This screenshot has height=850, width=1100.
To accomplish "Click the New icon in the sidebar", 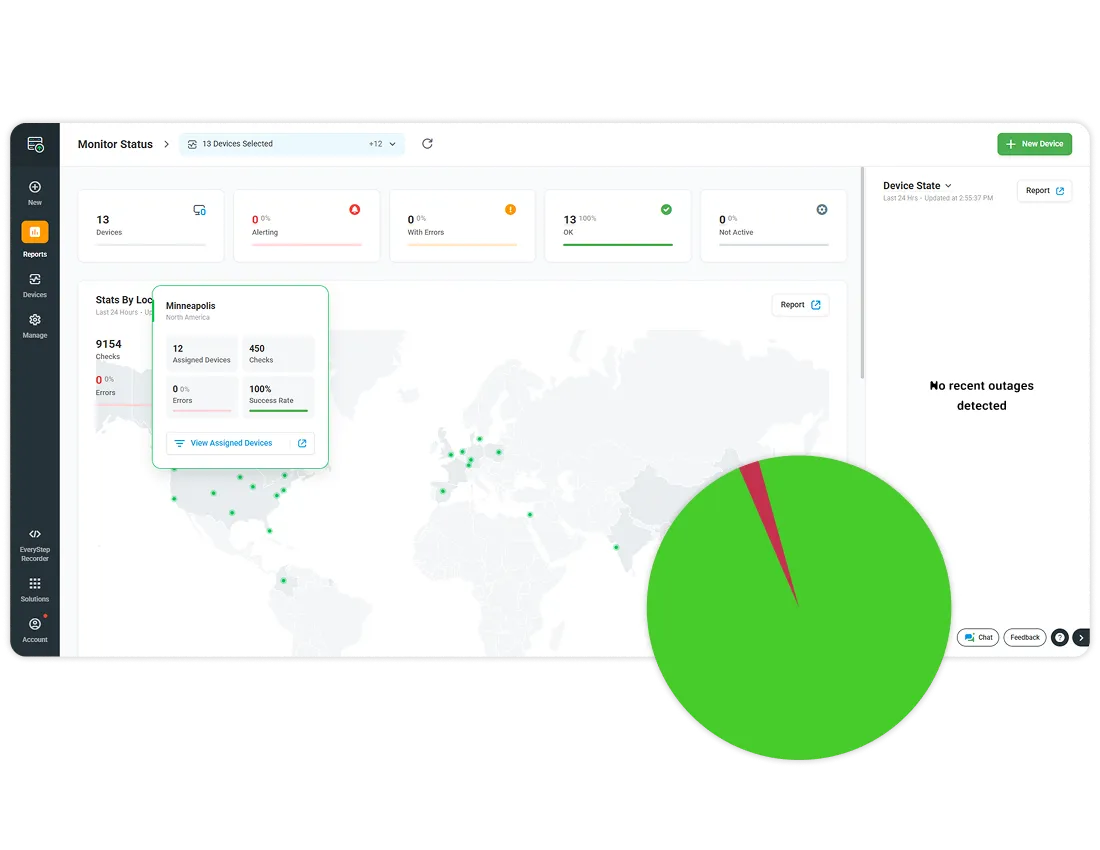I will tap(35, 188).
